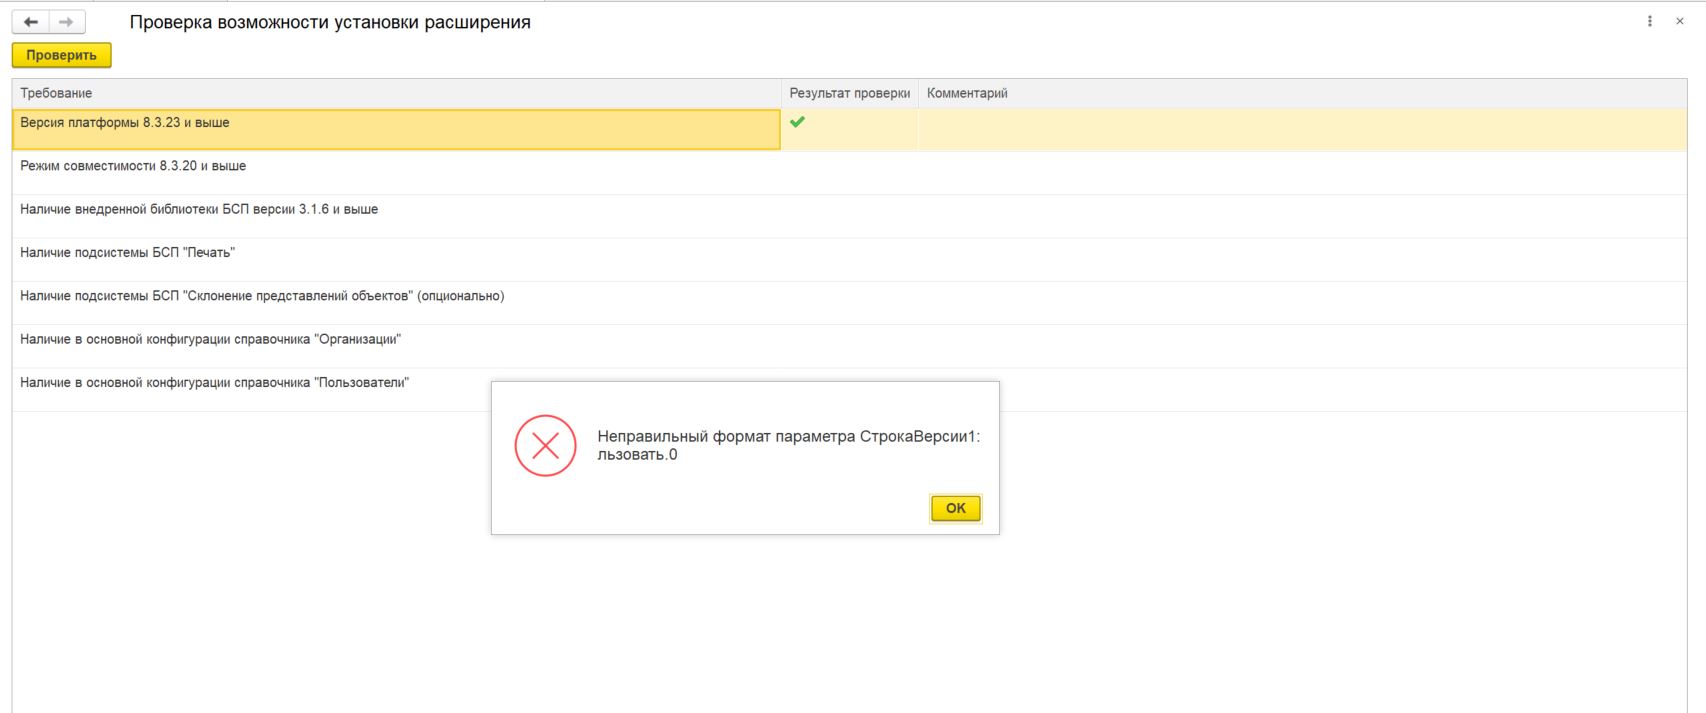Click the red error icon in dialog
Image resolution: width=1706 pixels, height=713 pixels.
tap(545, 446)
